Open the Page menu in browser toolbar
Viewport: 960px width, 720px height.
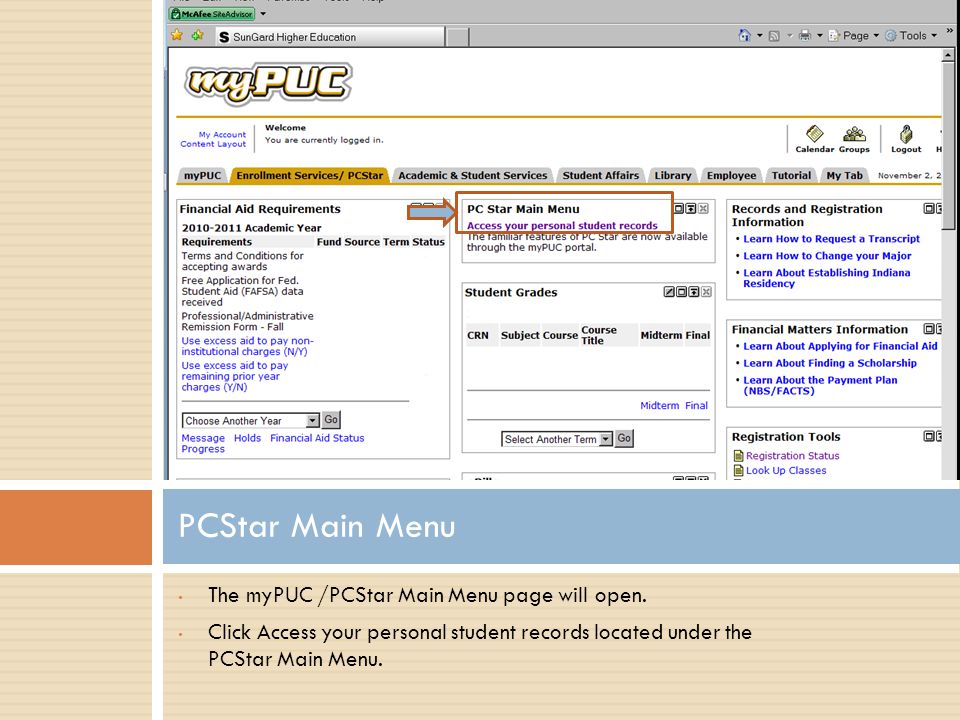(853, 36)
